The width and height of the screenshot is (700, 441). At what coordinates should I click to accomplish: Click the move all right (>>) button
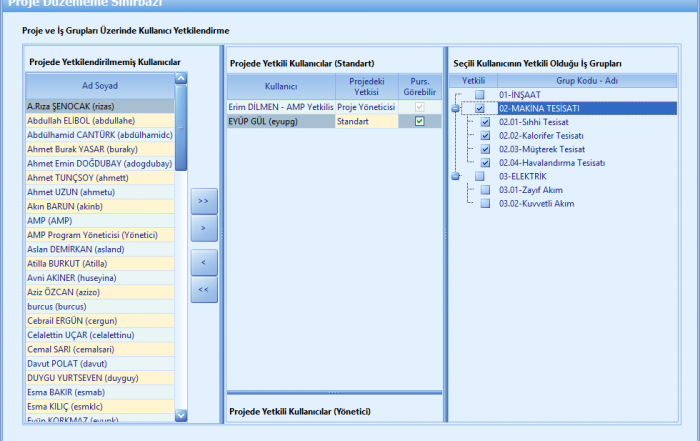pyautogui.click(x=204, y=201)
